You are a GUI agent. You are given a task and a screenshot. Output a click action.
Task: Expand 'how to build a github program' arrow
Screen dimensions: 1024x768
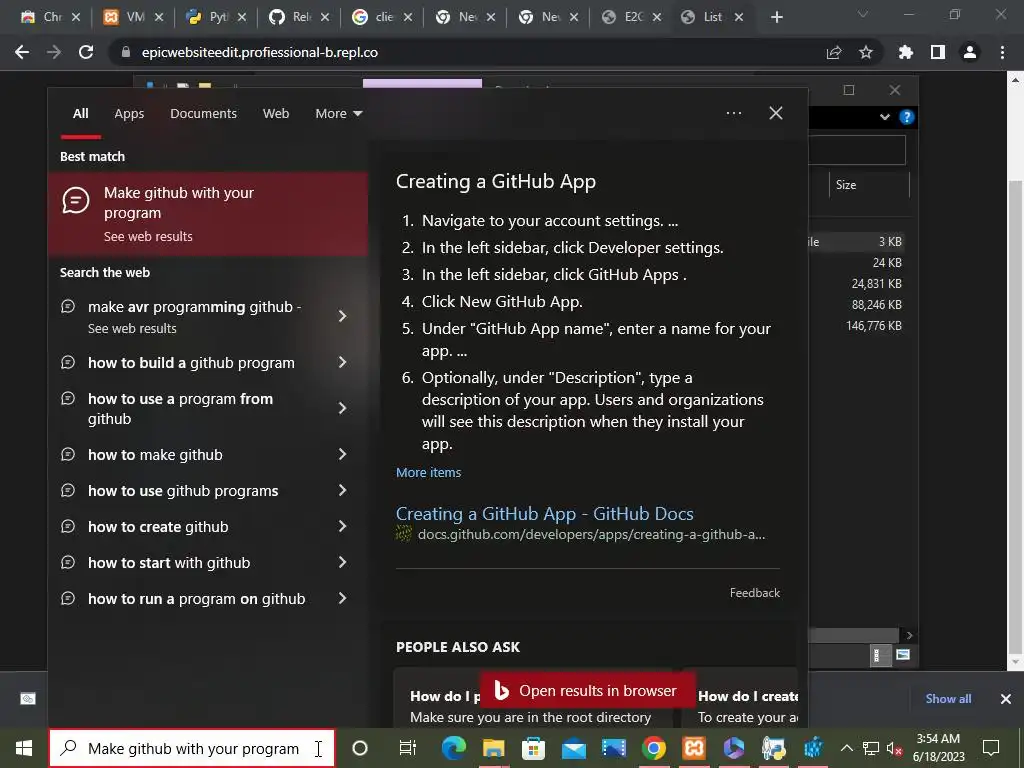(x=342, y=362)
